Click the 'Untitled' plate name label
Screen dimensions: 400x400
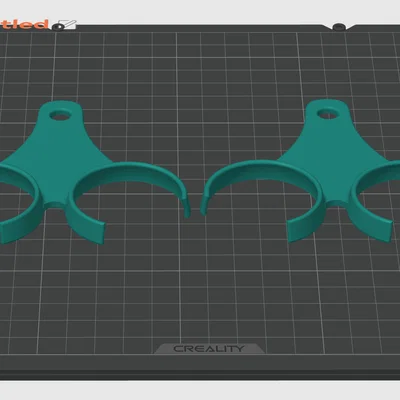[24, 24]
